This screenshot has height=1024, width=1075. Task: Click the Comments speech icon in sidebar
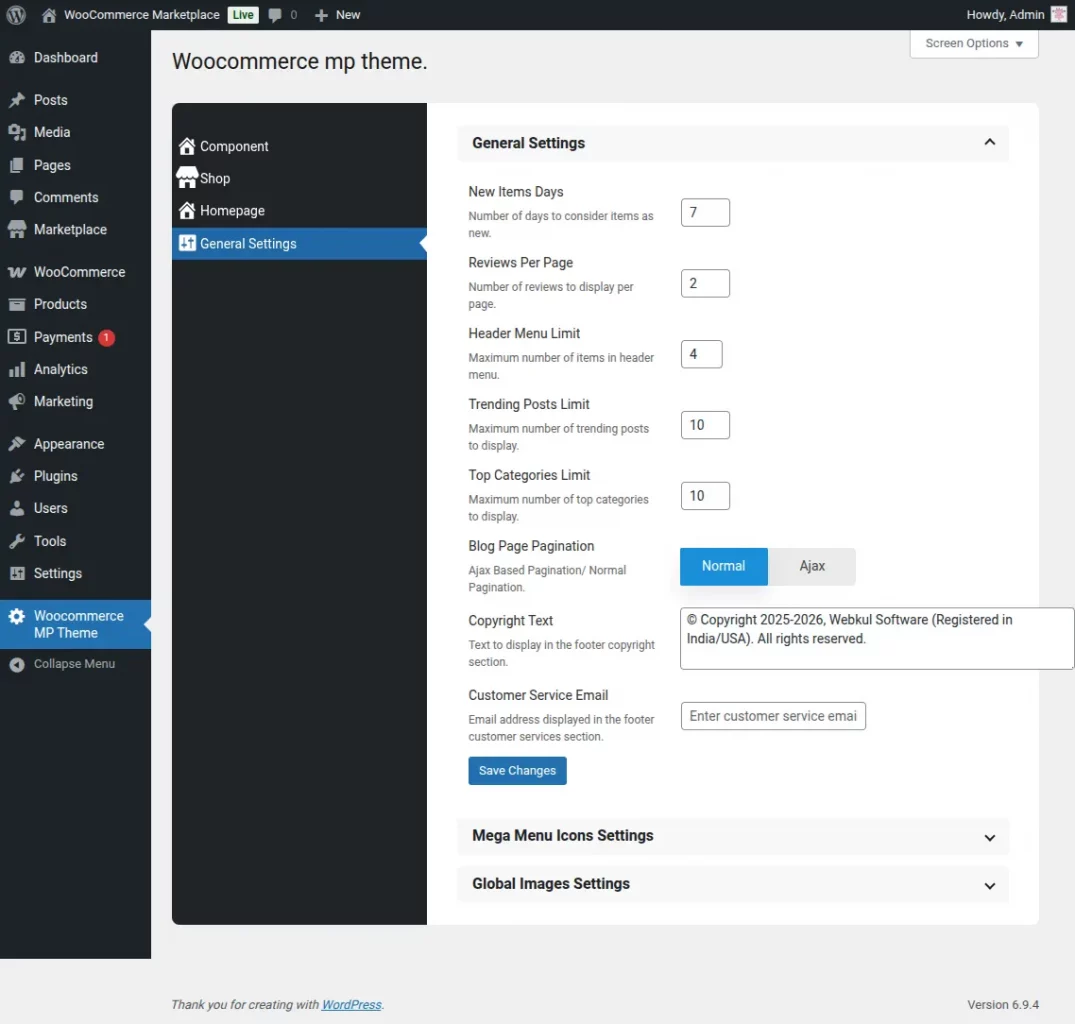[17, 197]
